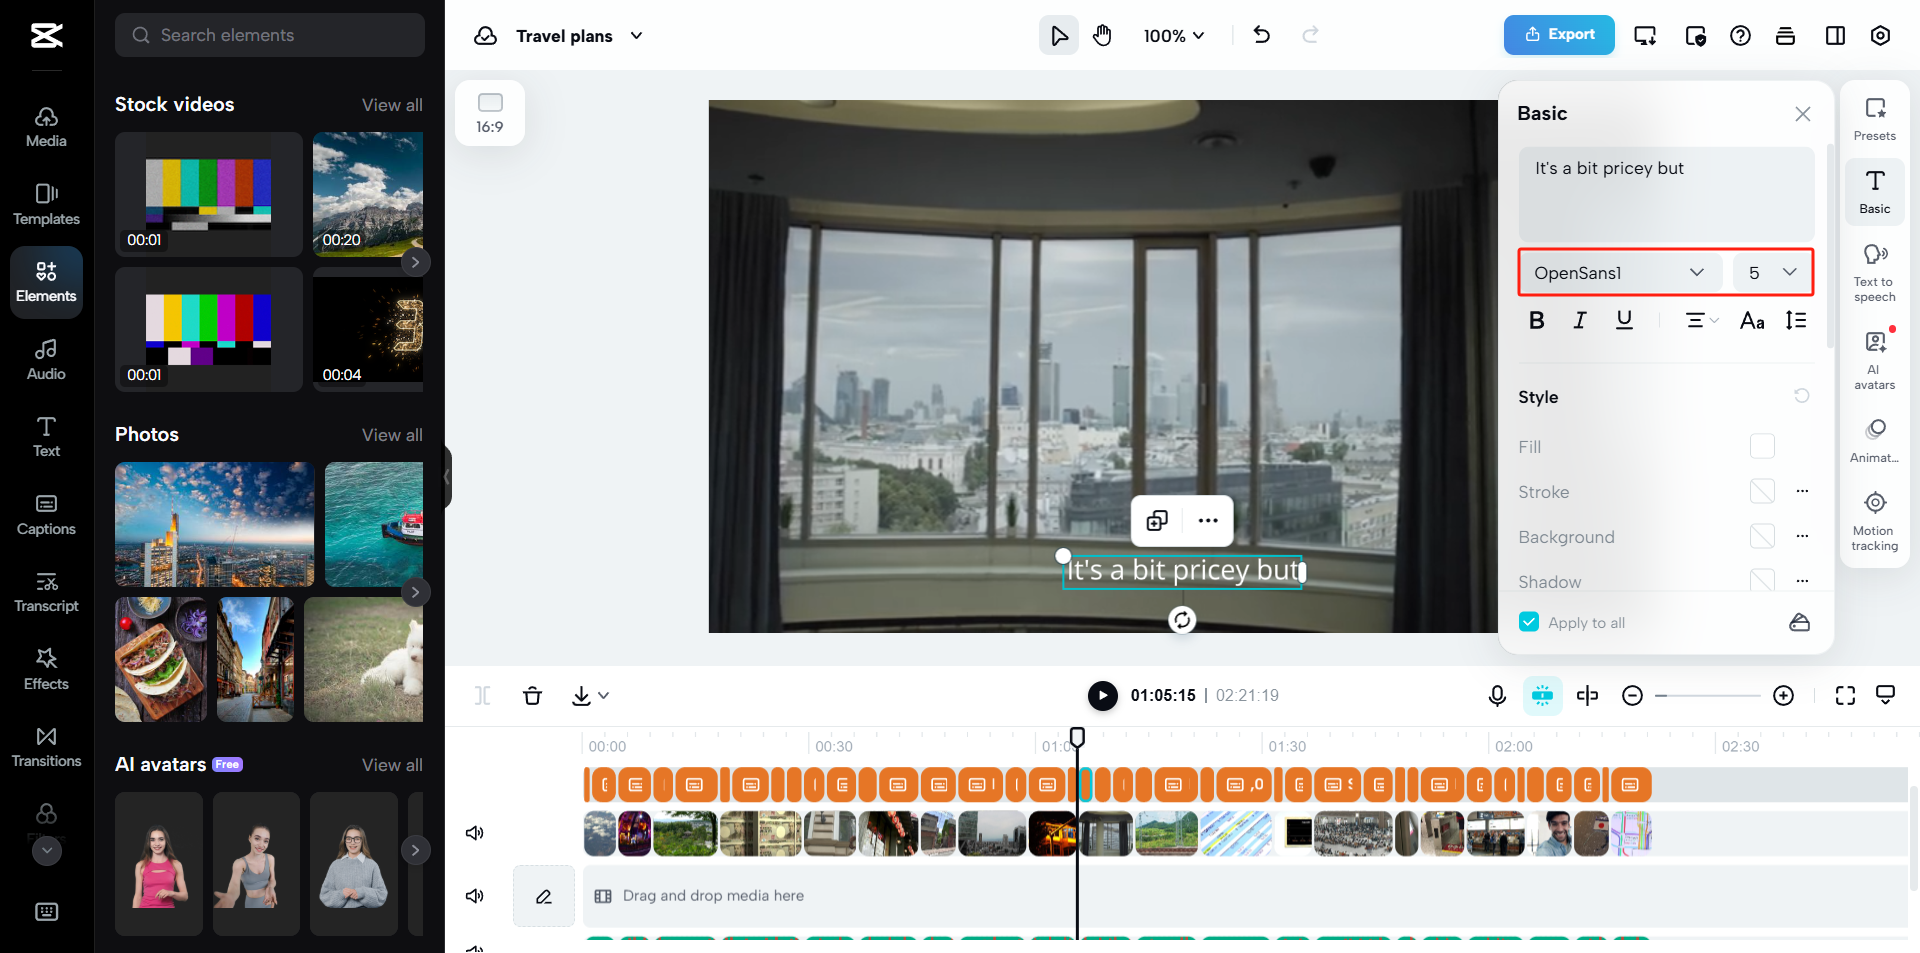Open the Effects panel
The image size is (1920, 953).
(46, 670)
